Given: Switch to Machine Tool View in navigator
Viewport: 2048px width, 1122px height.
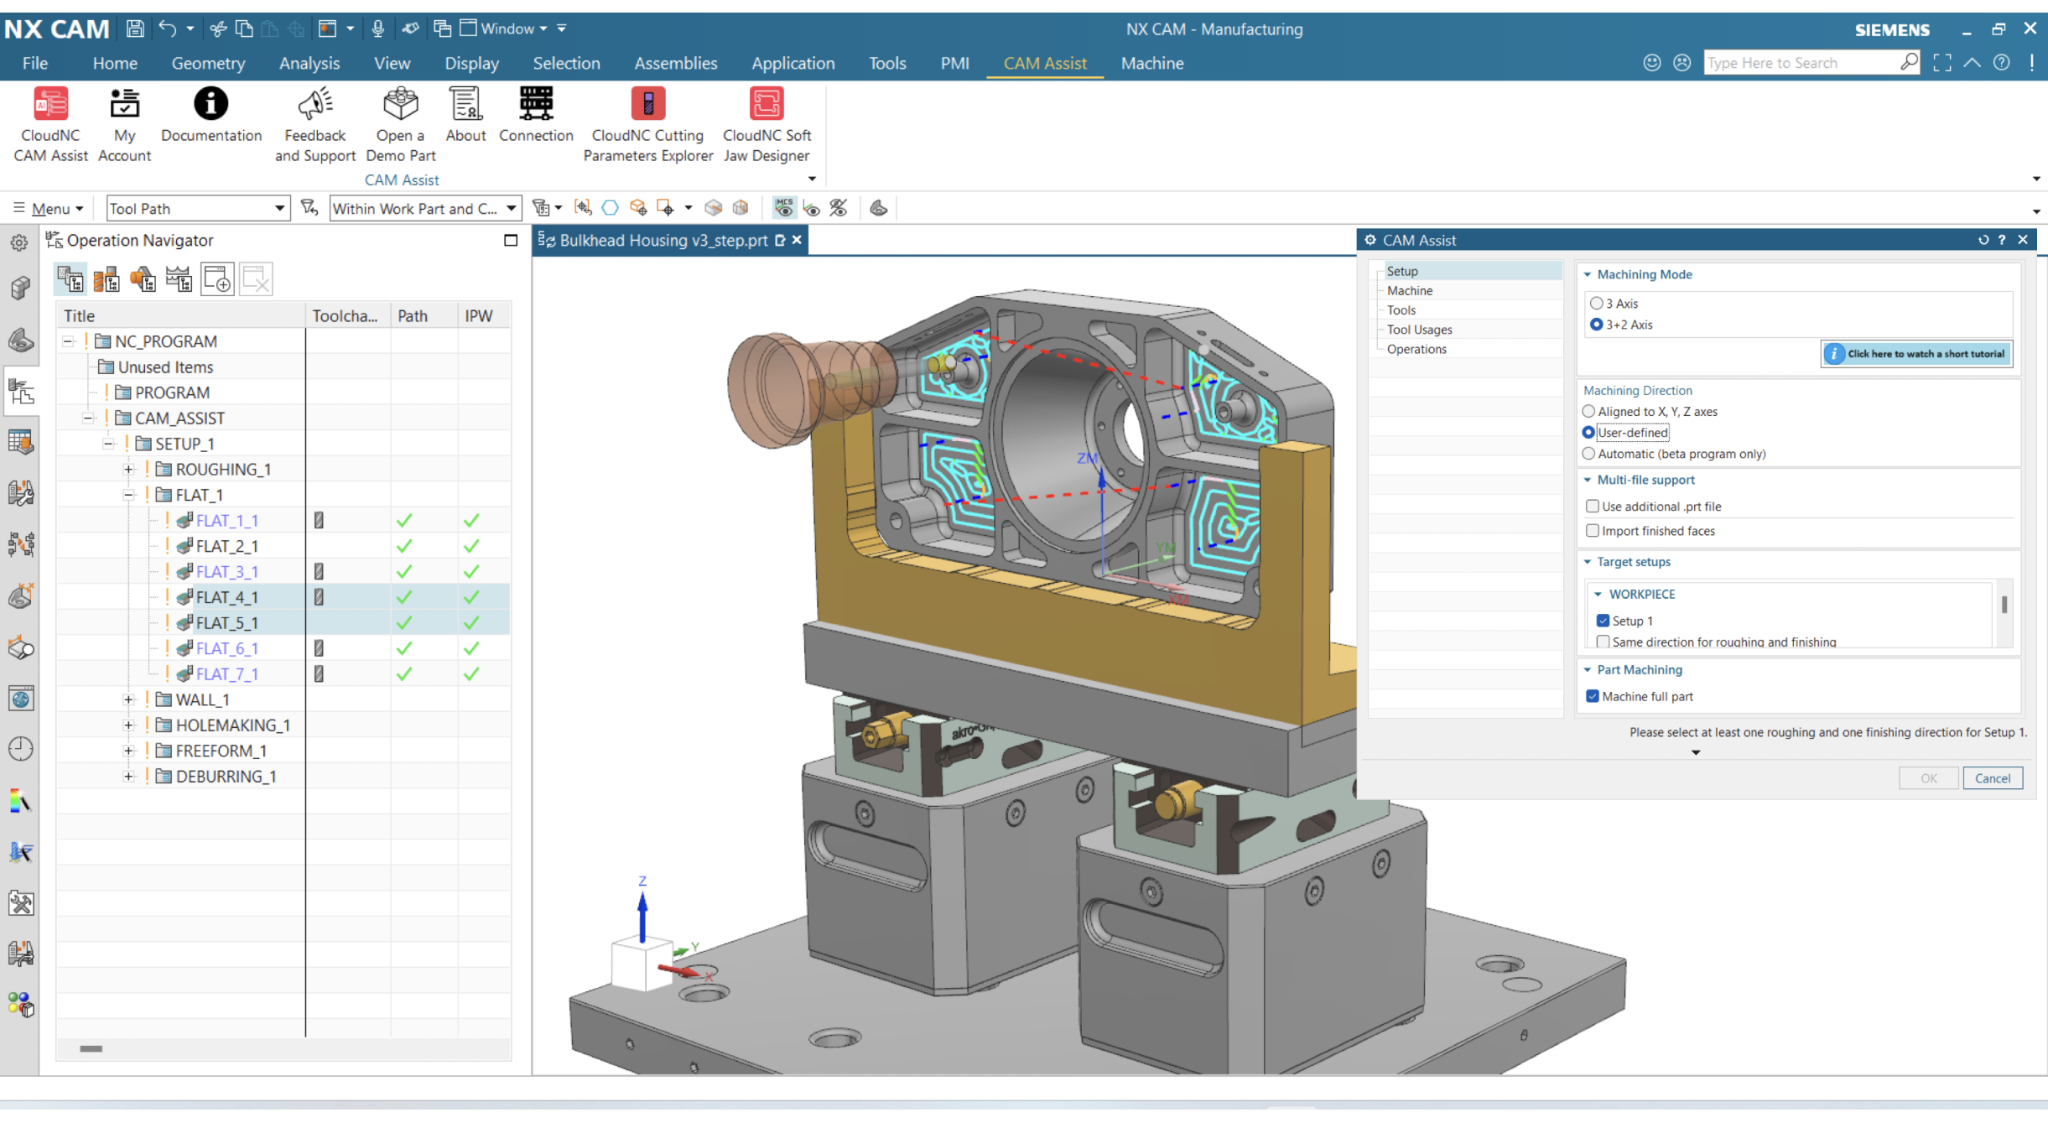Looking at the screenshot, I should point(106,279).
